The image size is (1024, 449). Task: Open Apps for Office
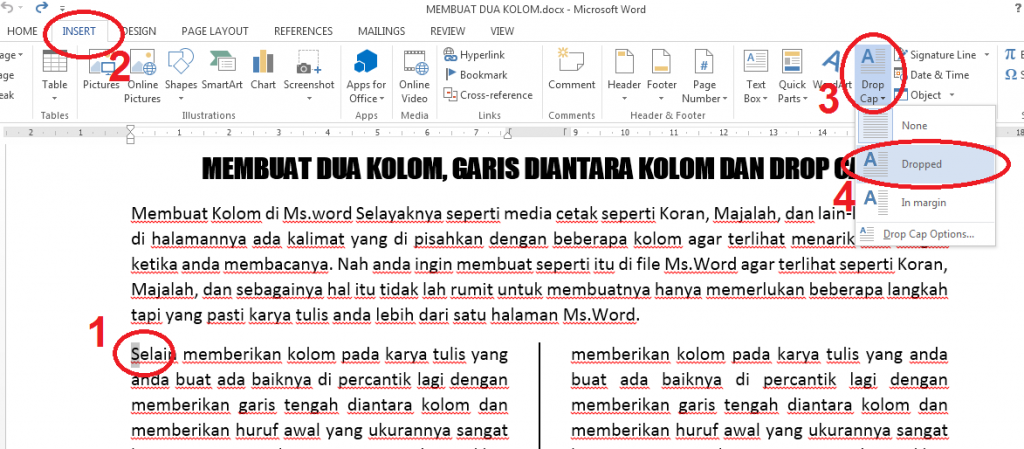[366, 77]
